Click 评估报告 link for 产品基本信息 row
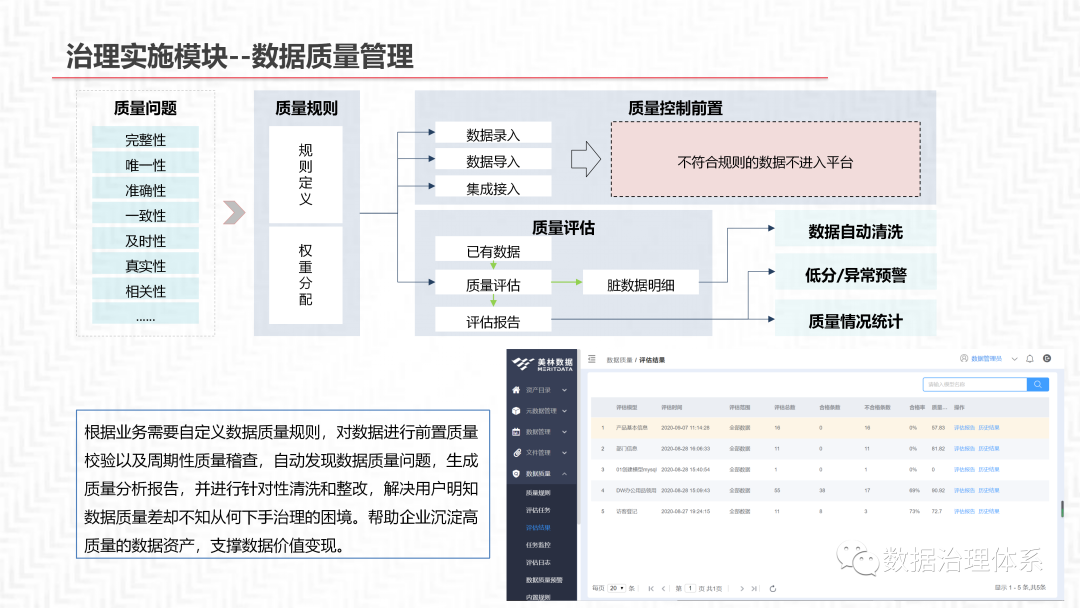 coord(963,427)
